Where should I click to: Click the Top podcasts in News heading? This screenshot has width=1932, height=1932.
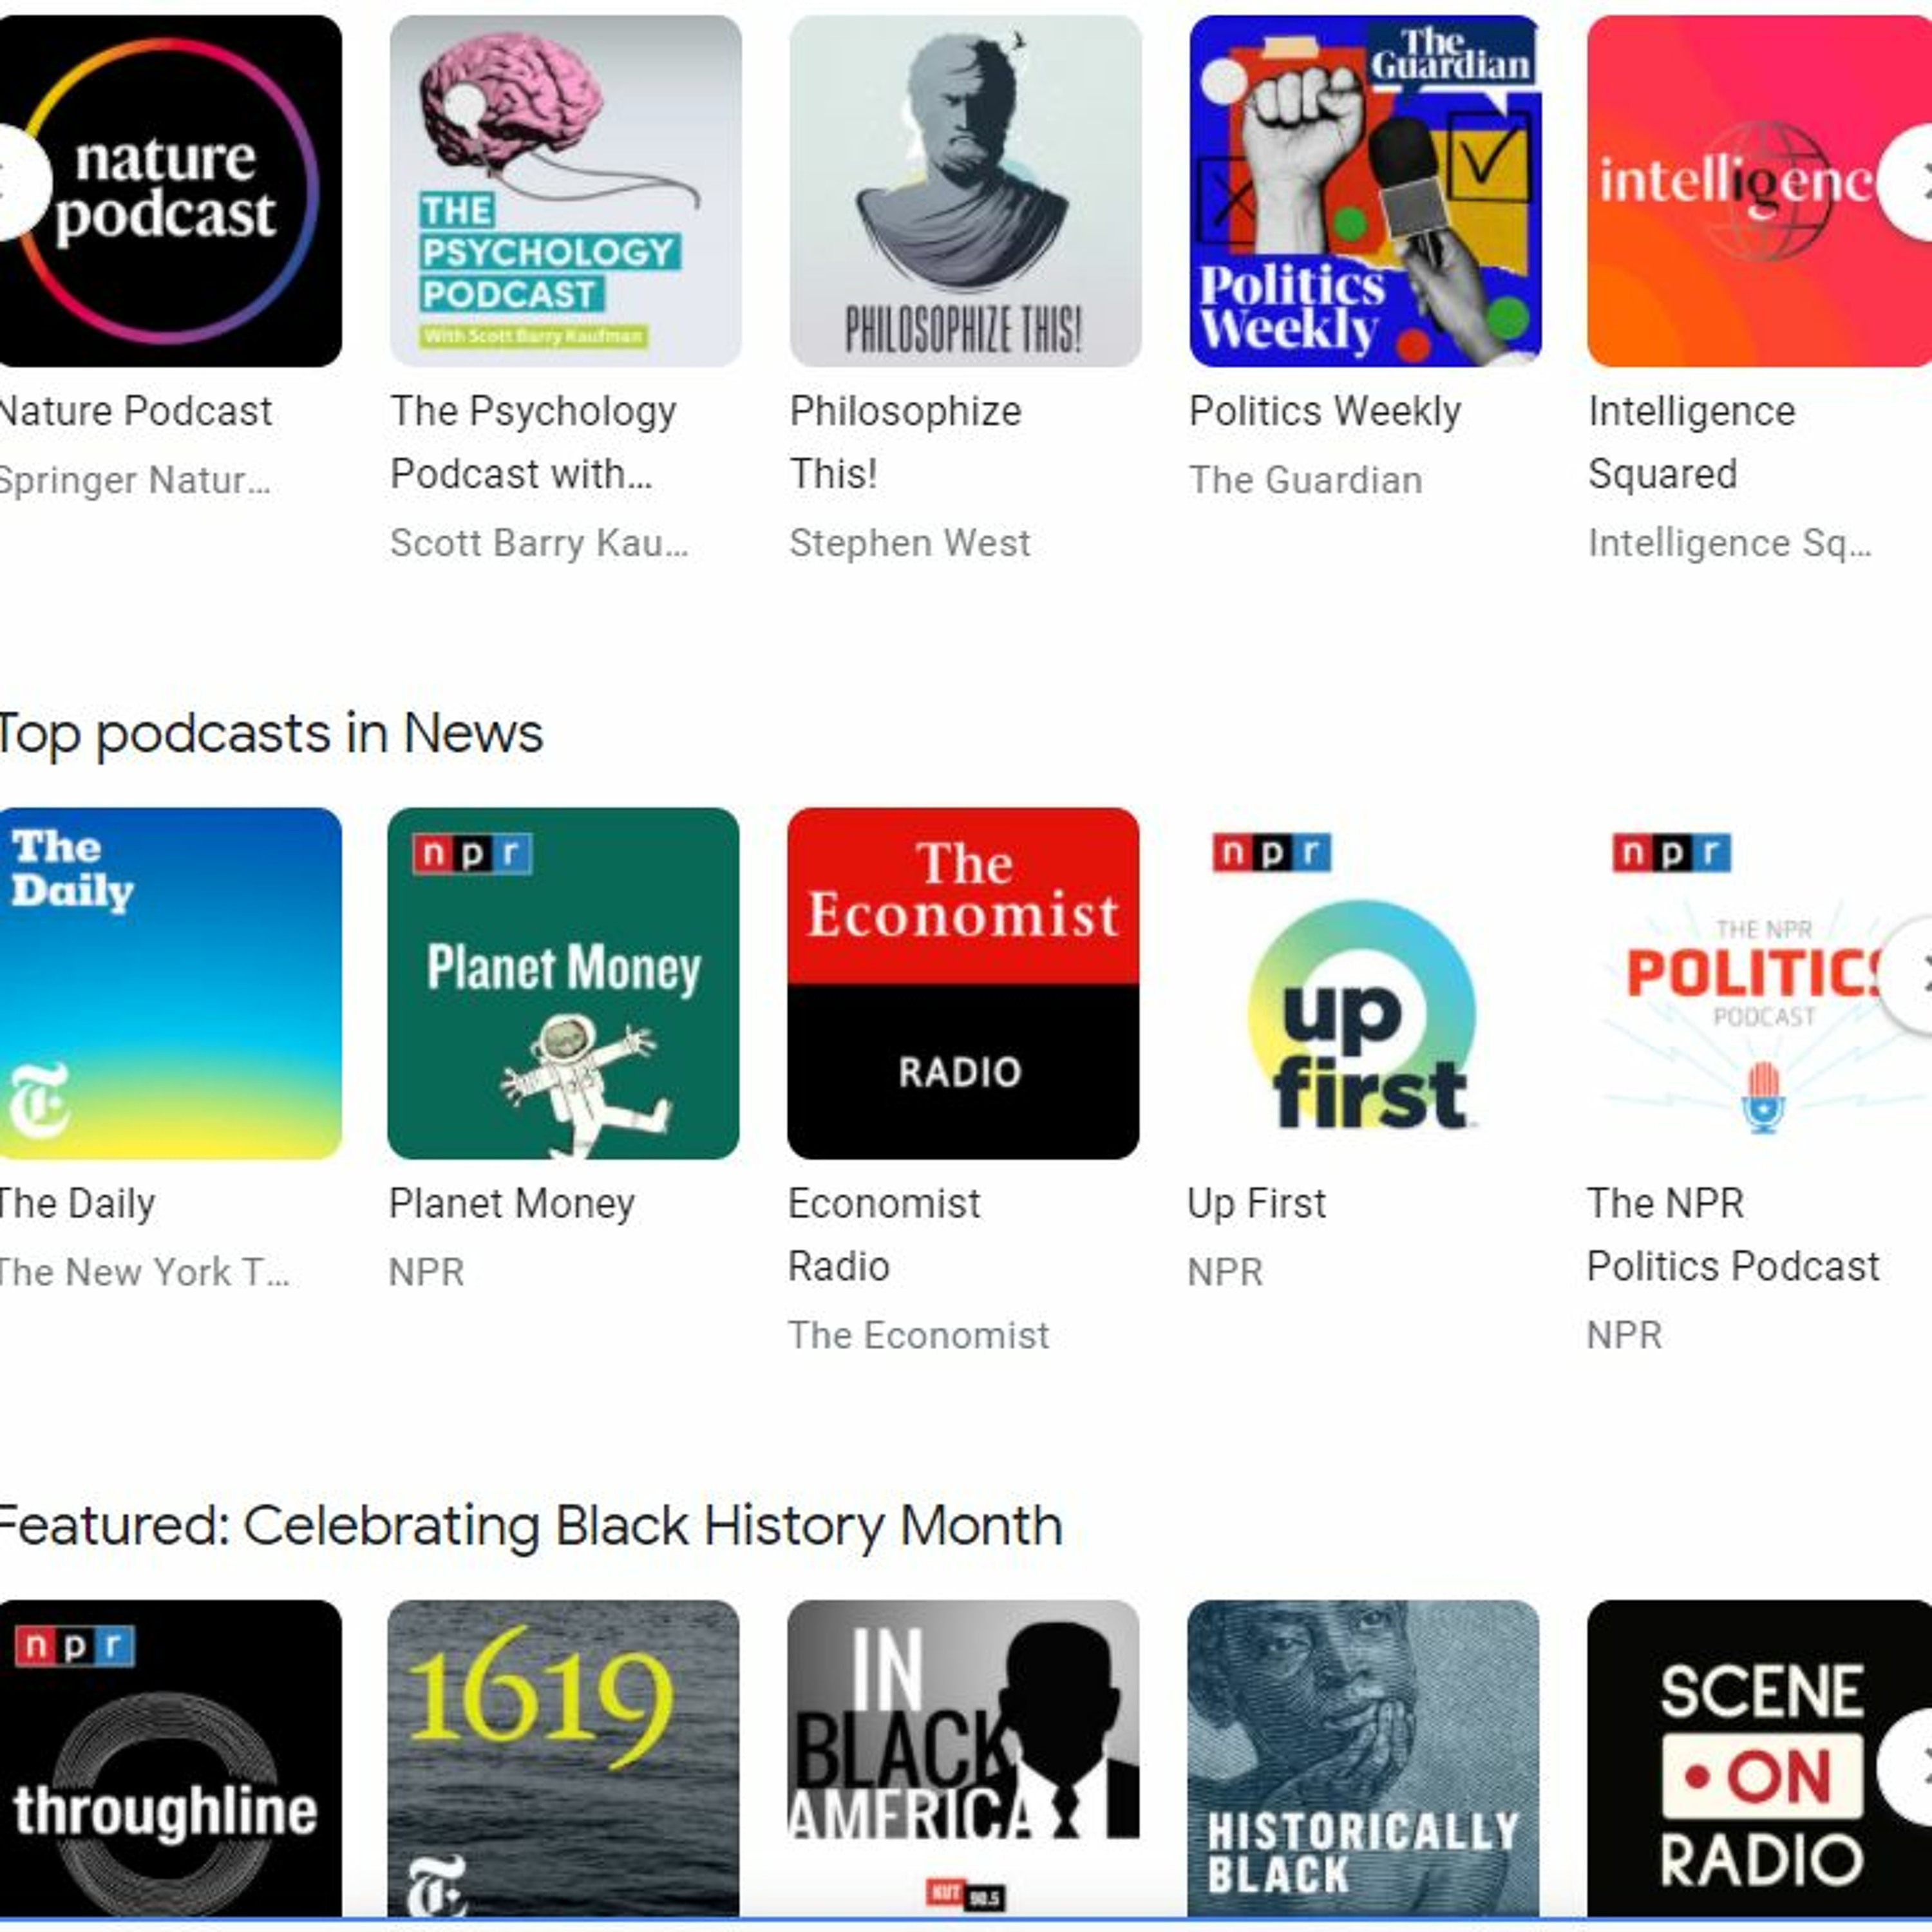[x=270, y=734]
